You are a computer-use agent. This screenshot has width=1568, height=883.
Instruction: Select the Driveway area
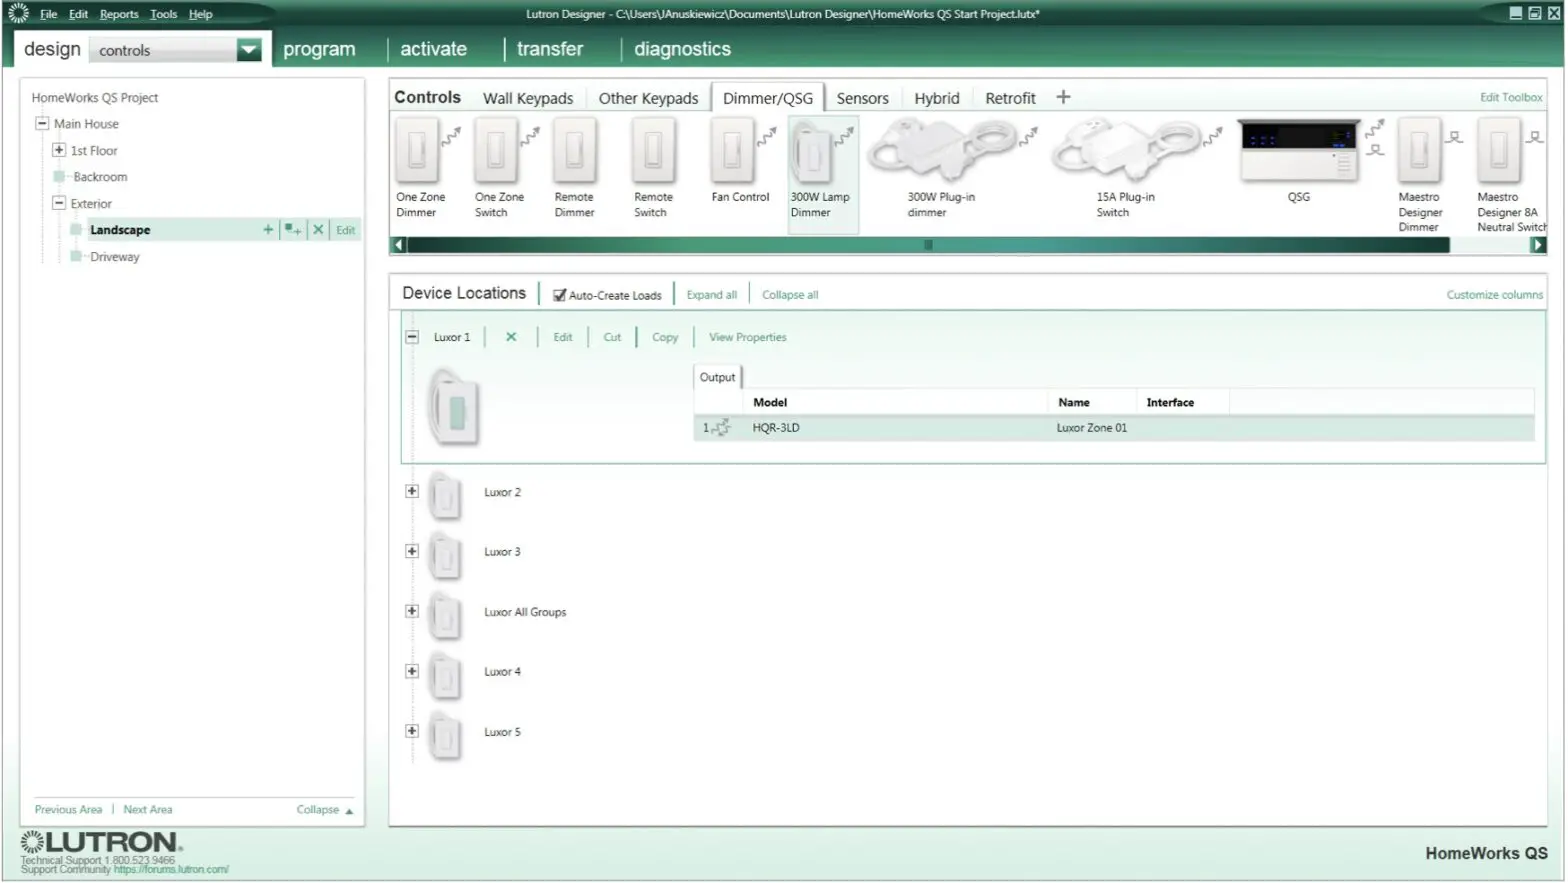pos(115,257)
